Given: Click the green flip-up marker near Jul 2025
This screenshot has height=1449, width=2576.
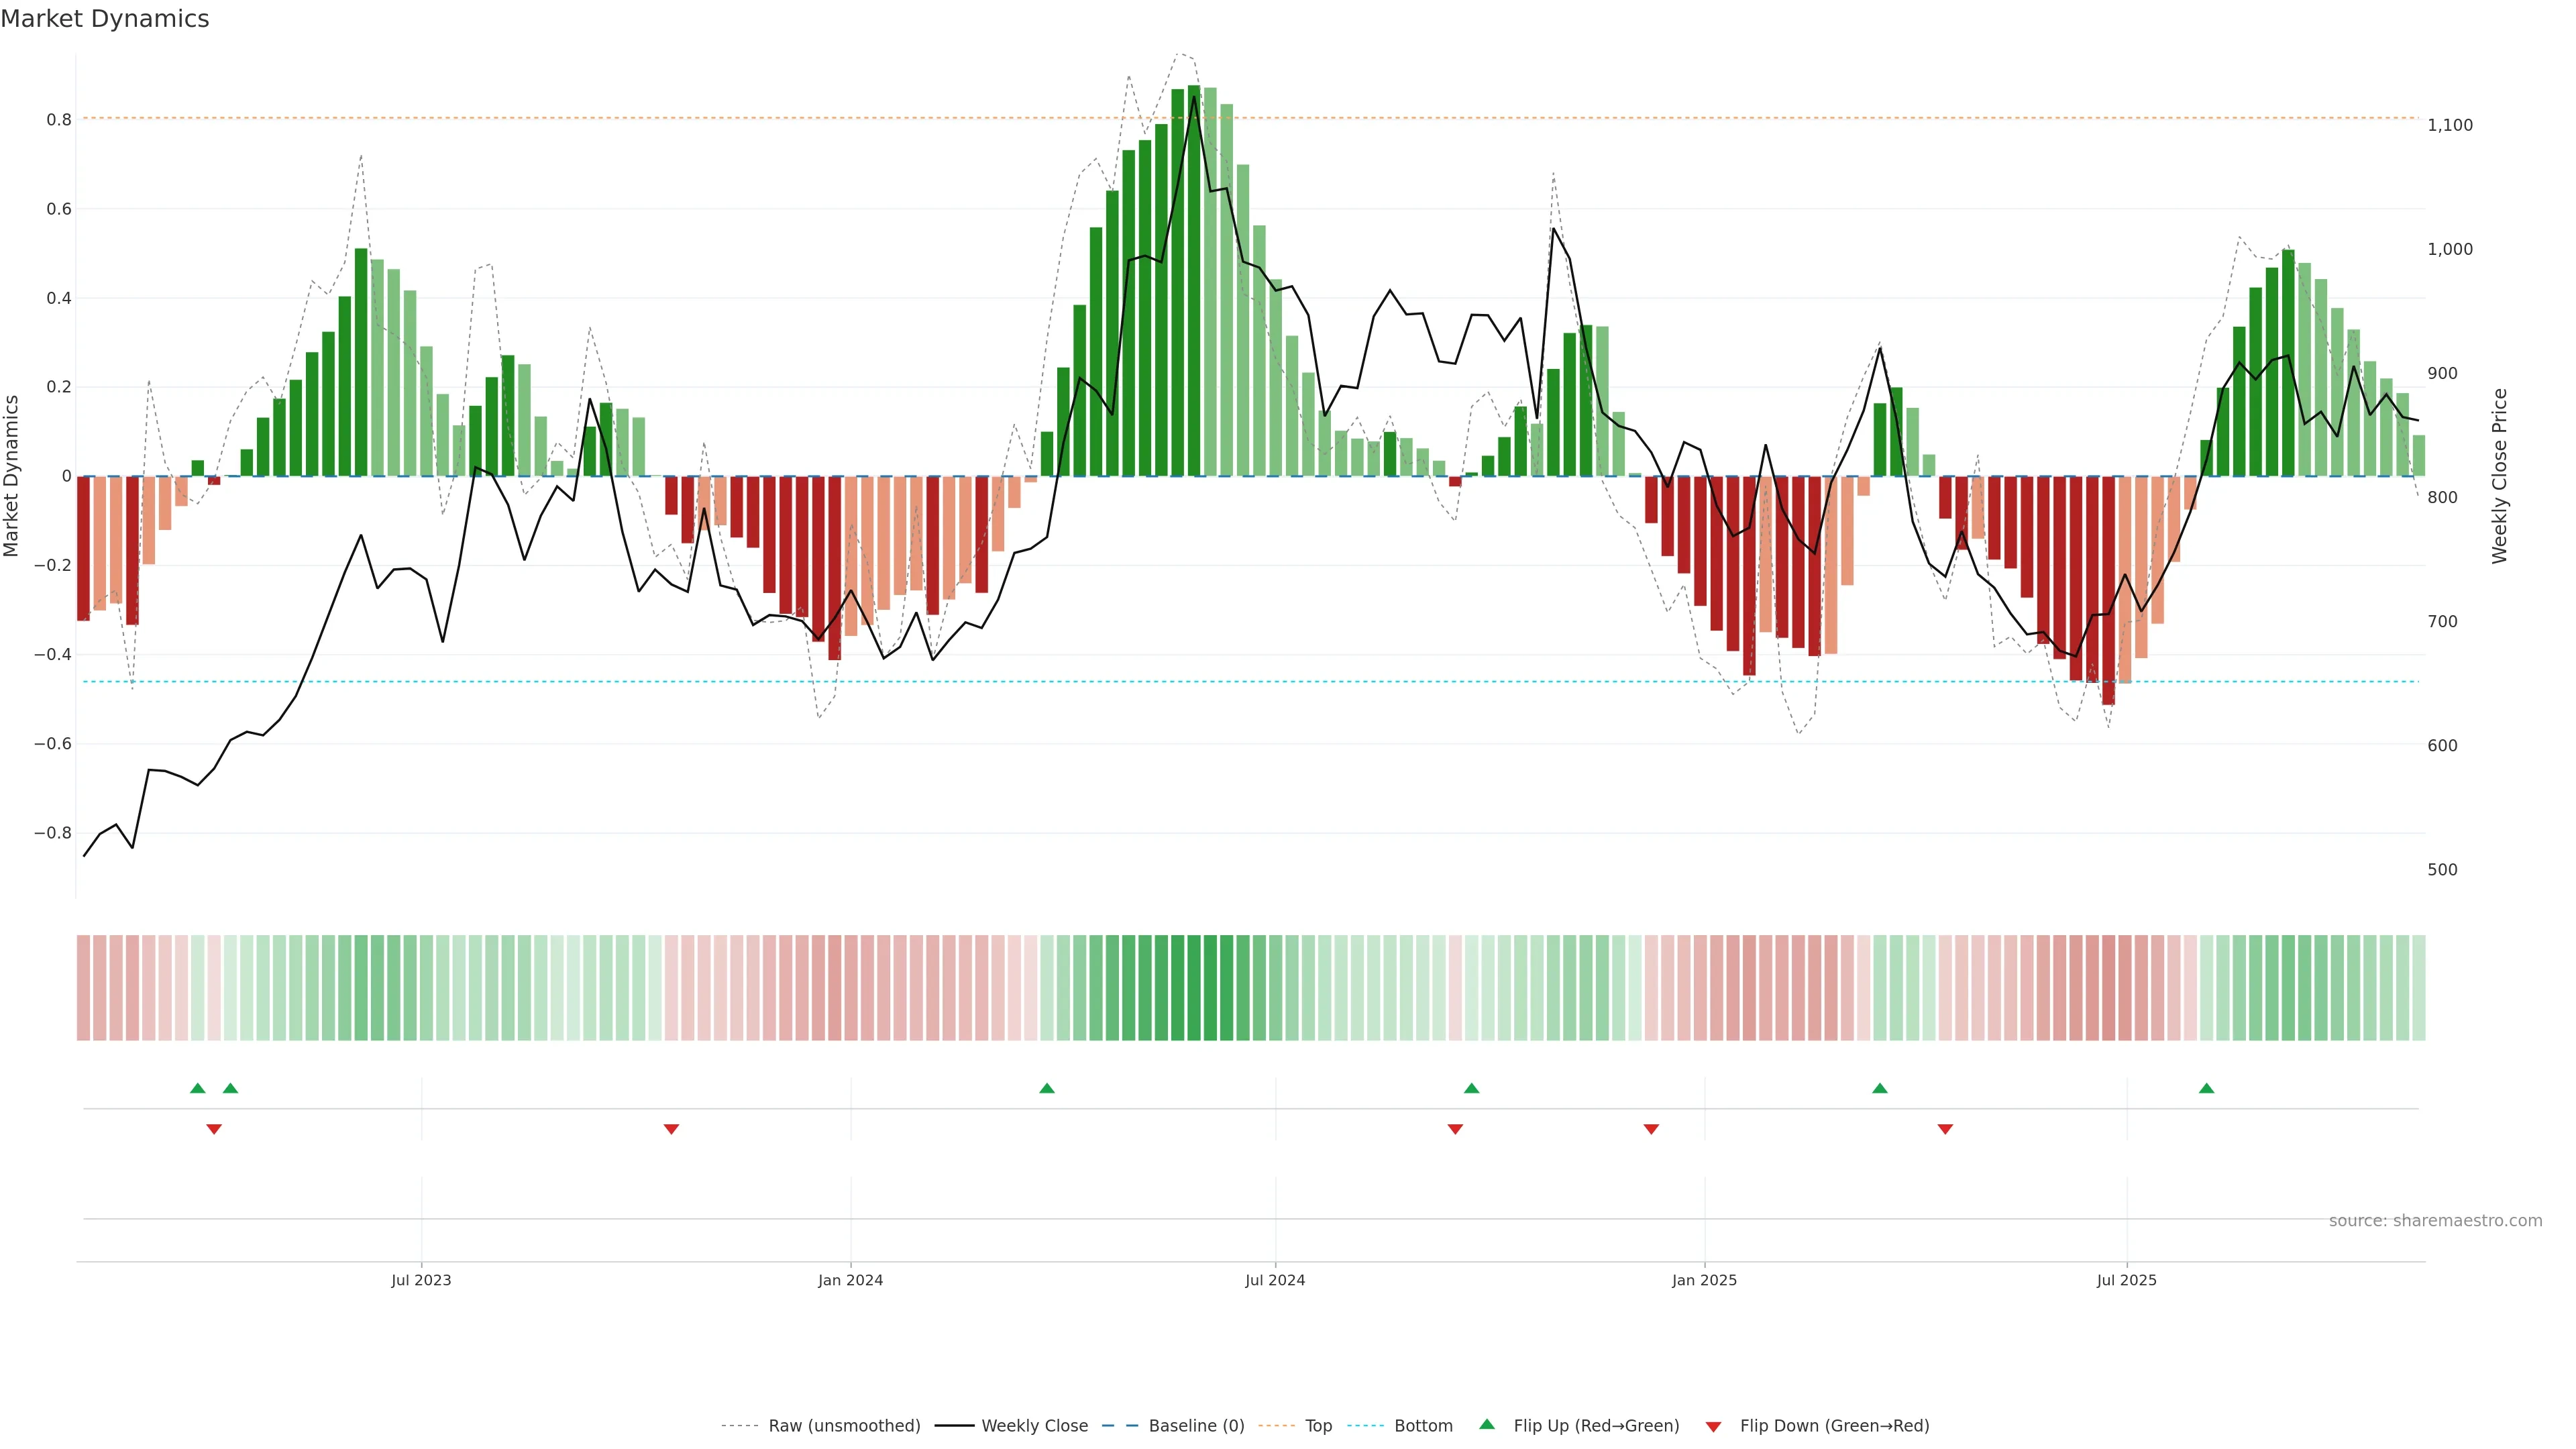Looking at the screenshot, I should coord(2206,1088).
